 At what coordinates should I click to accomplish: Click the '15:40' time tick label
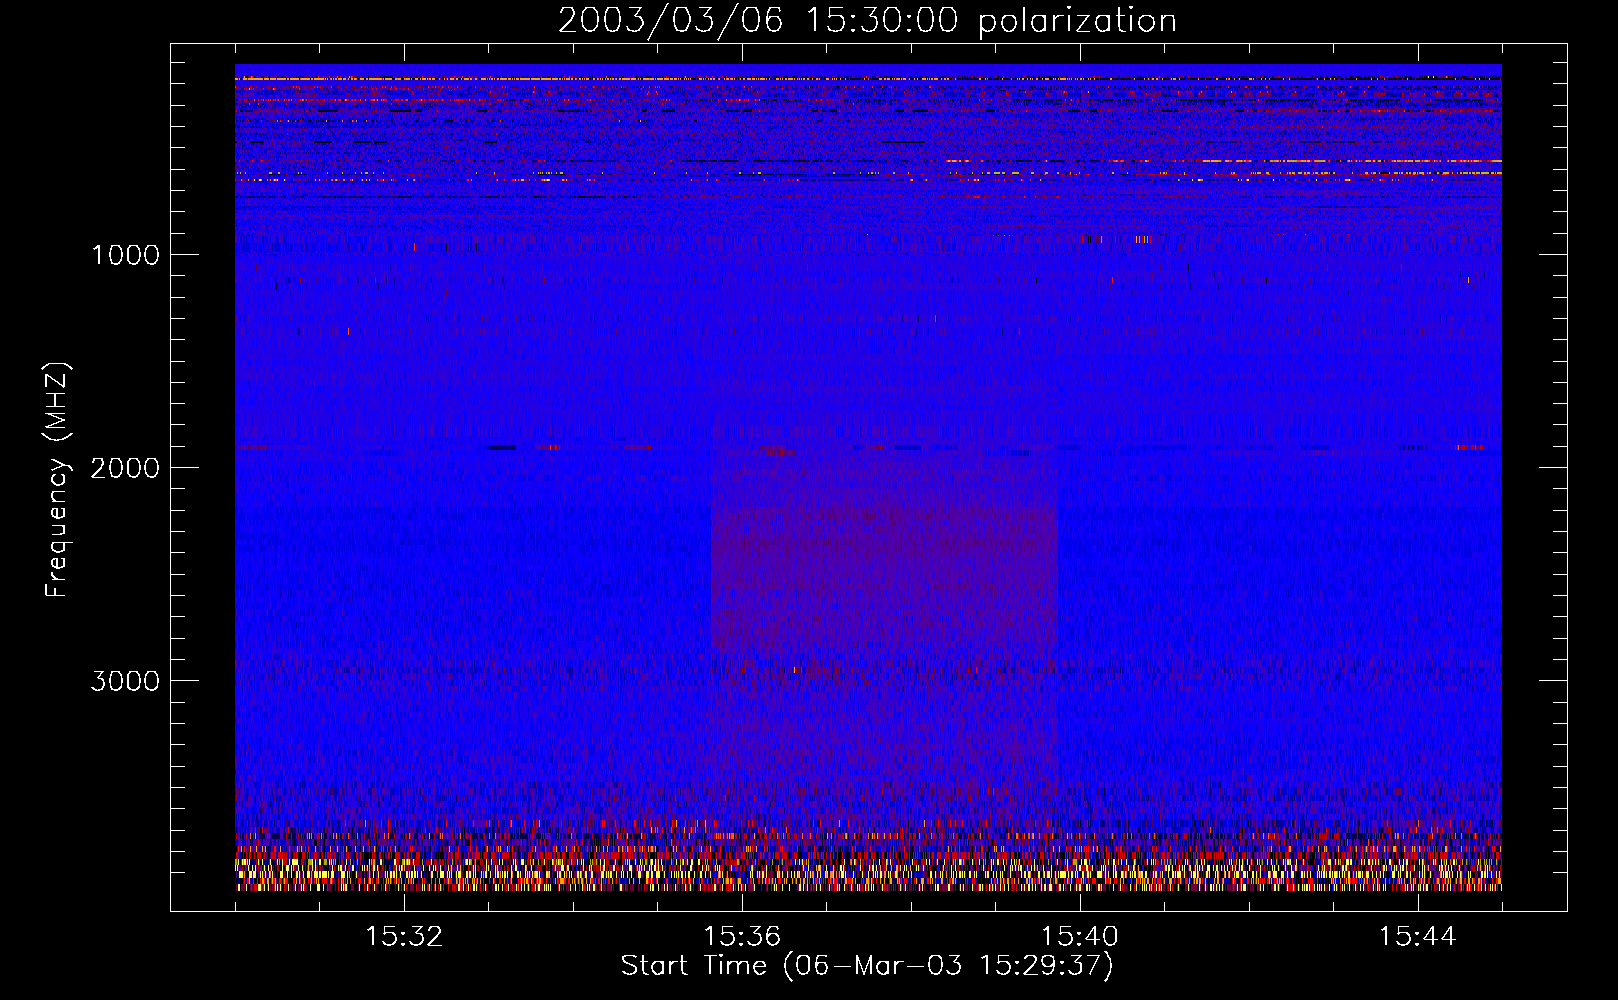pyautogui.click(x=1080, y=937)
